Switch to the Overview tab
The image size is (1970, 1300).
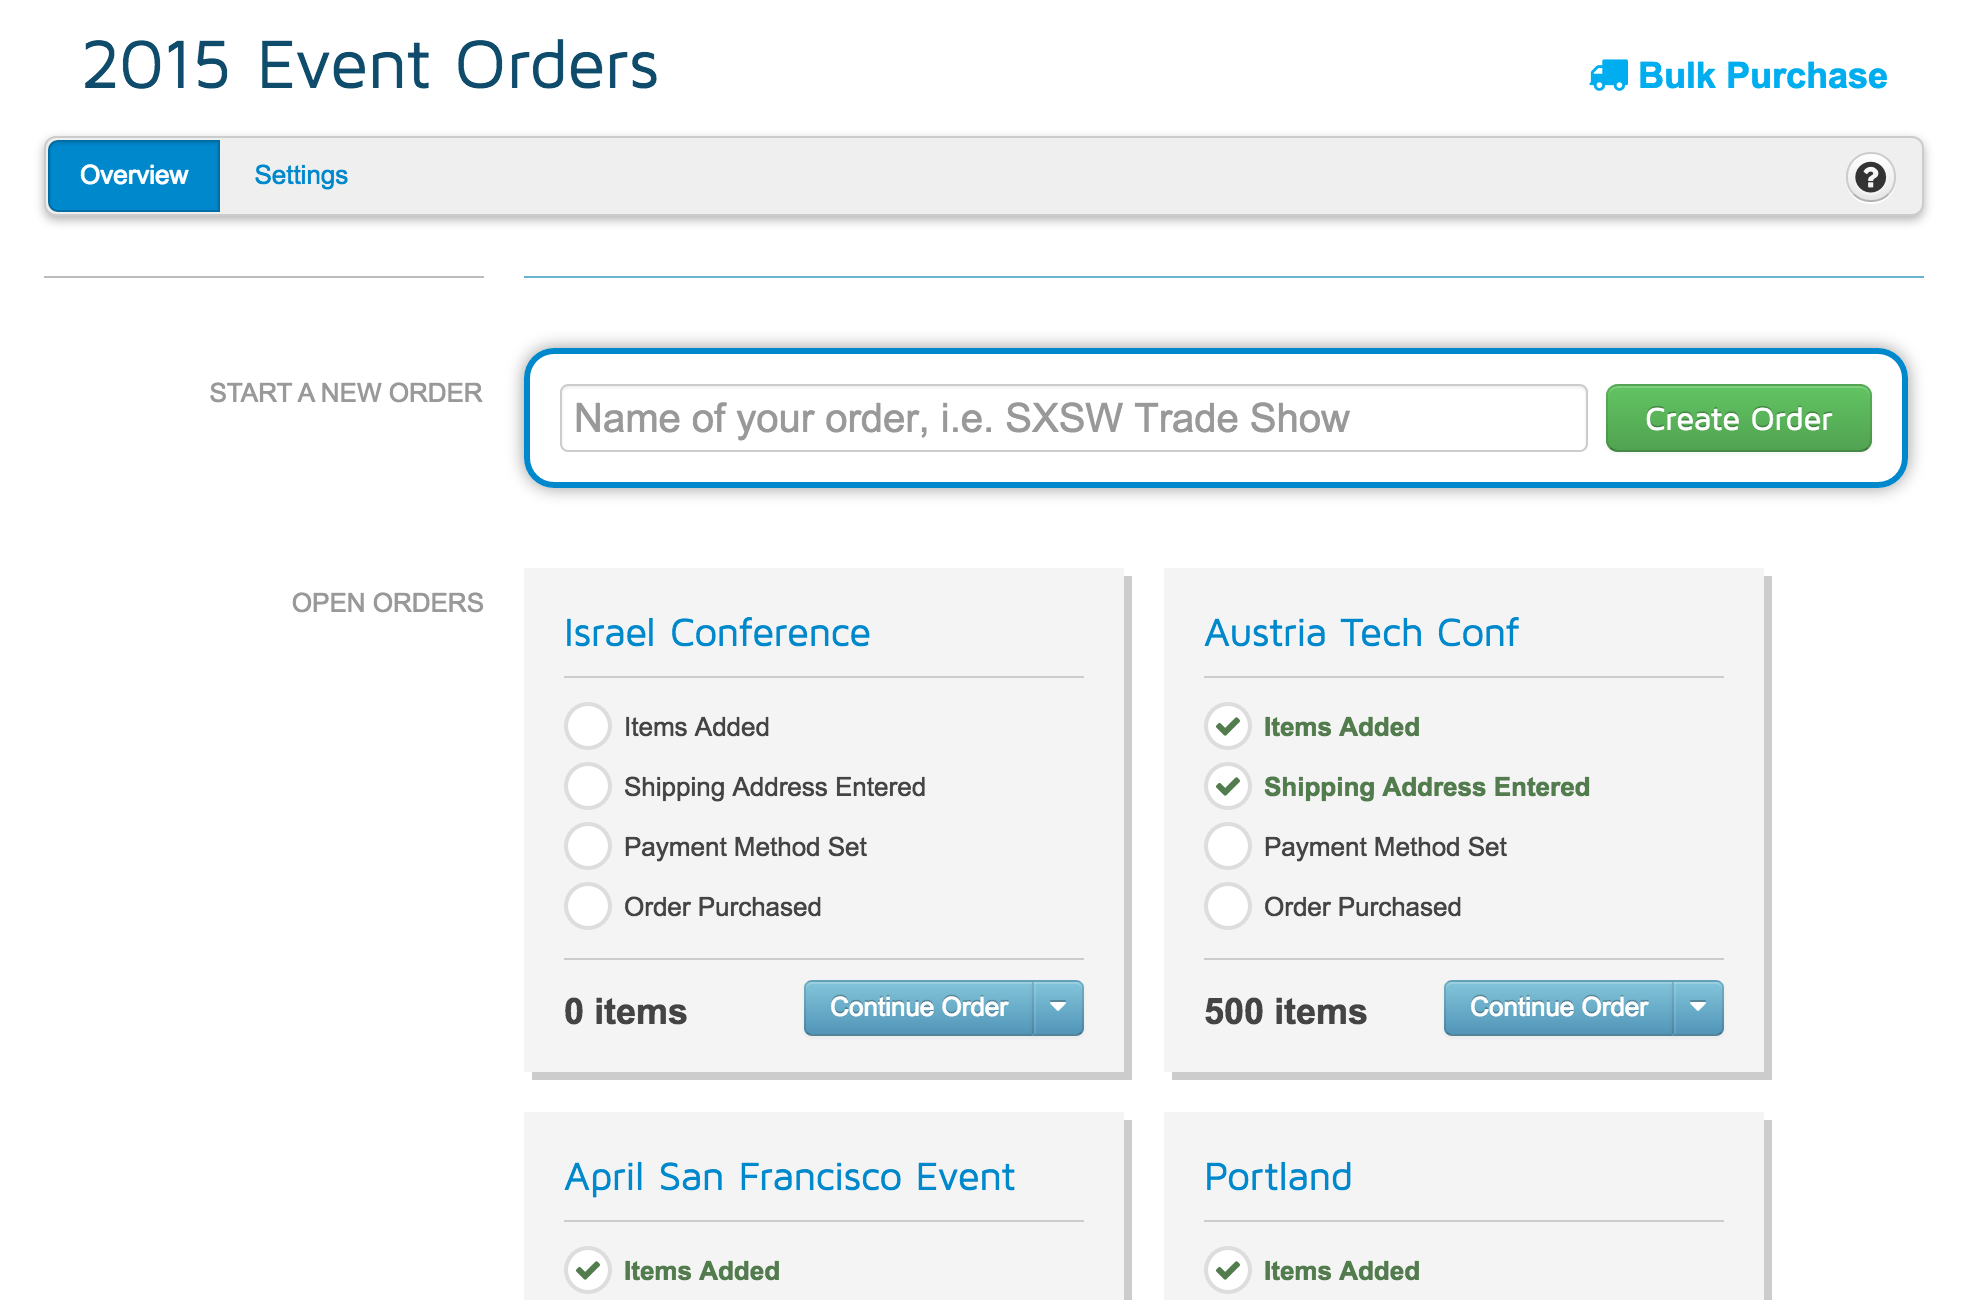(x=134, y=176)
